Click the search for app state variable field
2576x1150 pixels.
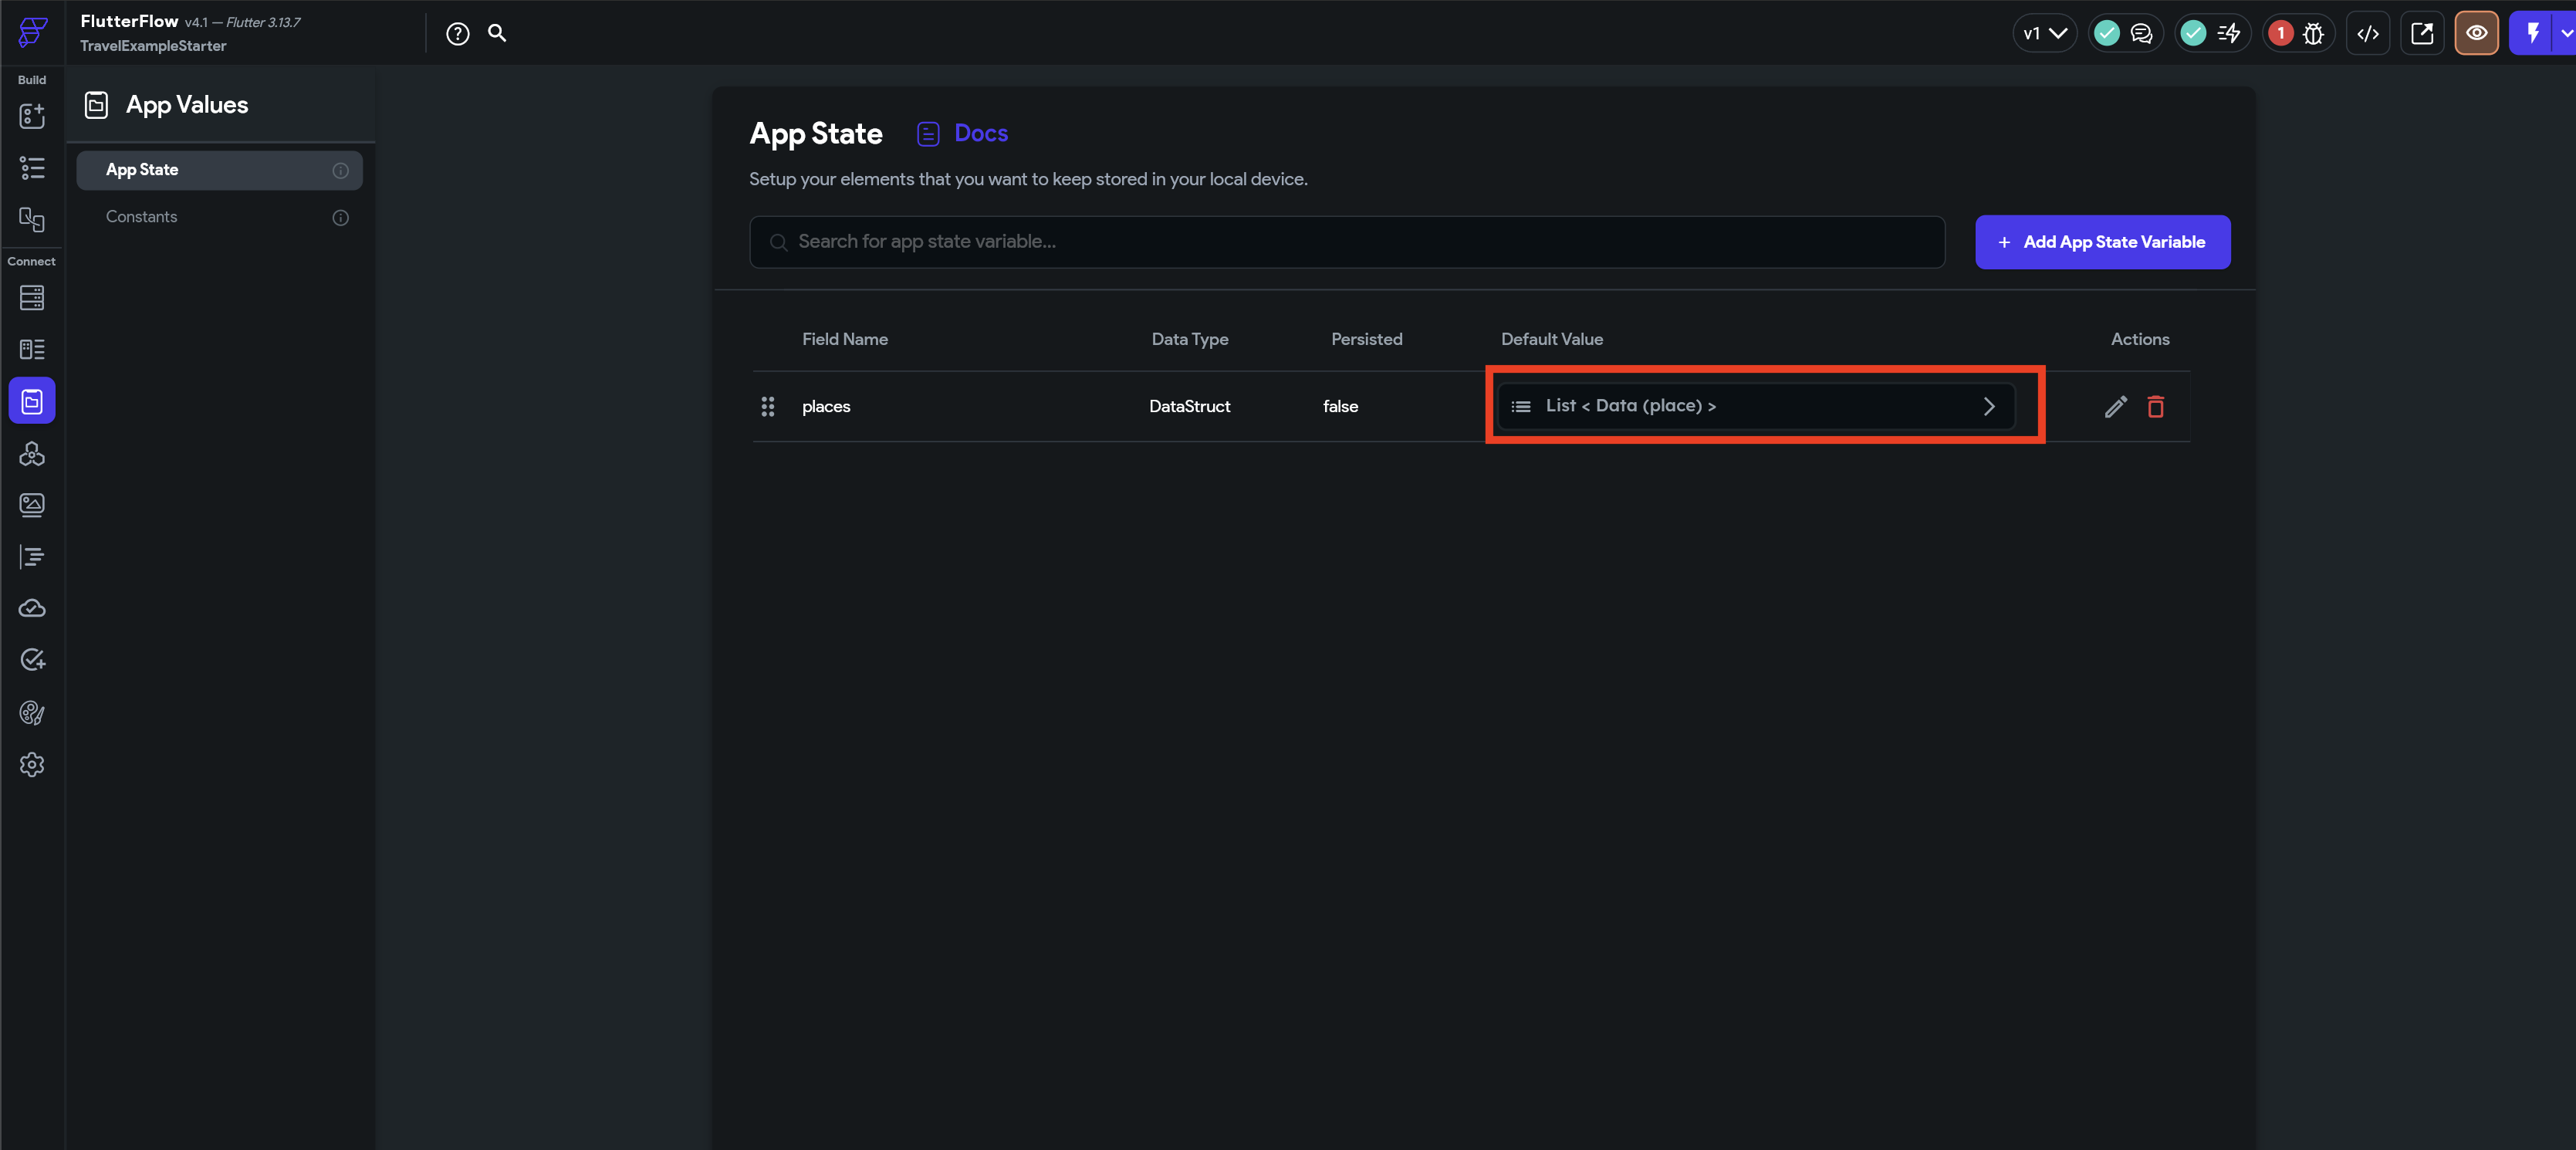coord(1346,242)
